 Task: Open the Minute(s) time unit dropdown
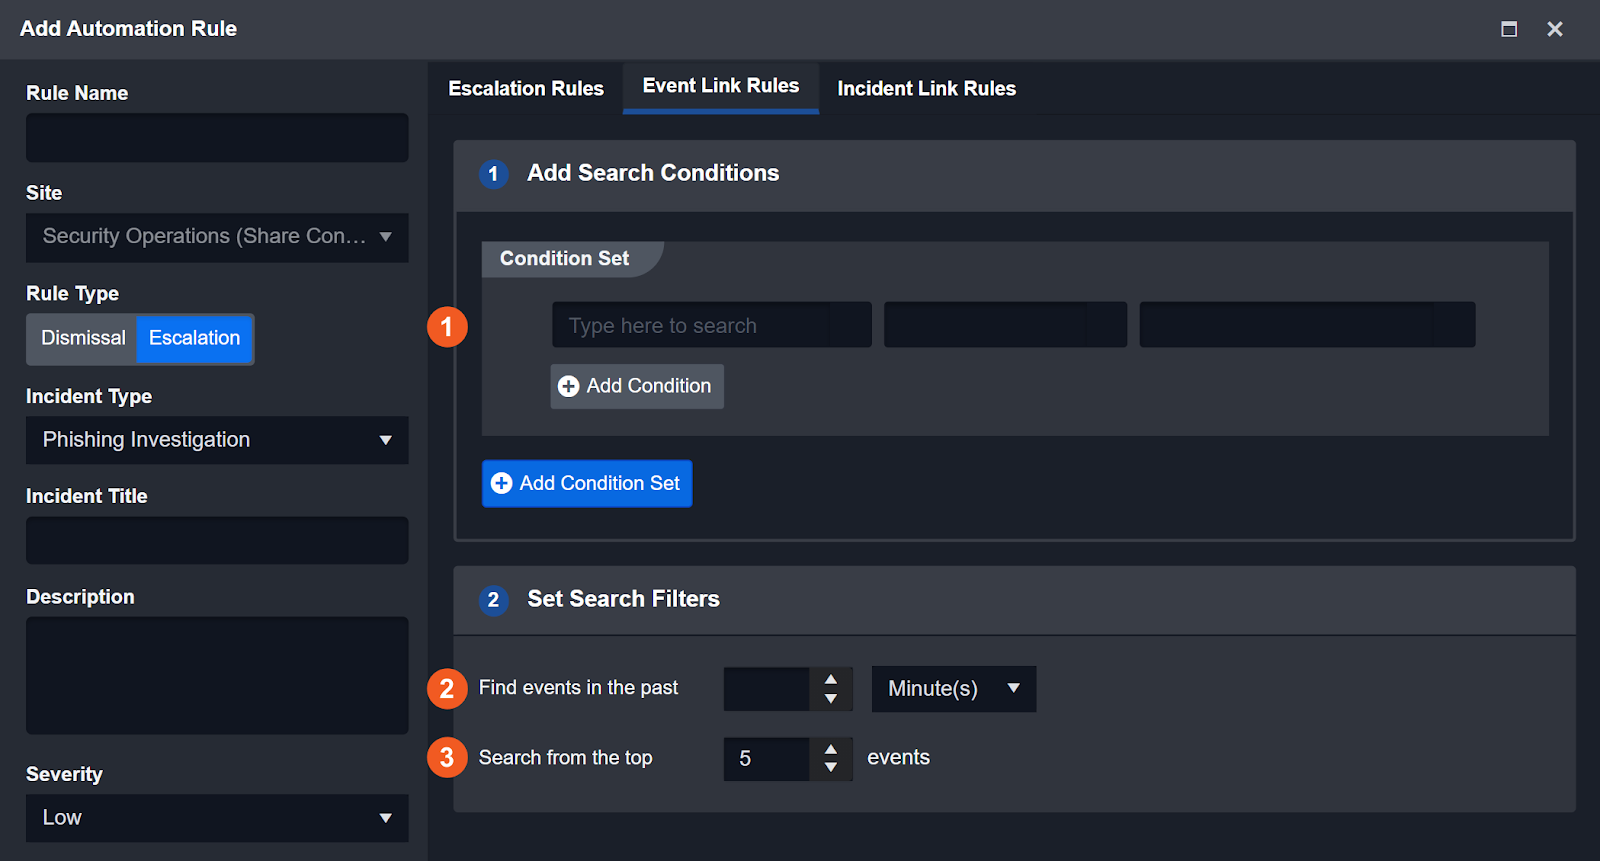click(954, 689)
